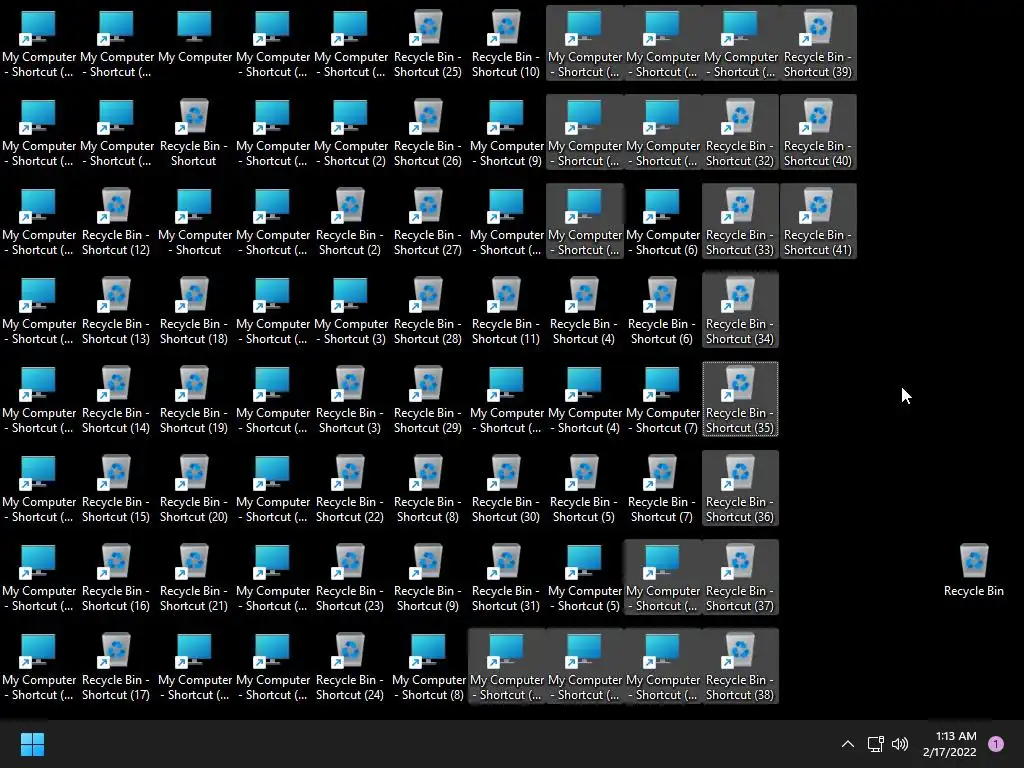Select Recycle Bin - Shortcut (32)
The width and height of the screenshot is (1024, 768).
click(x=740, y=133)
